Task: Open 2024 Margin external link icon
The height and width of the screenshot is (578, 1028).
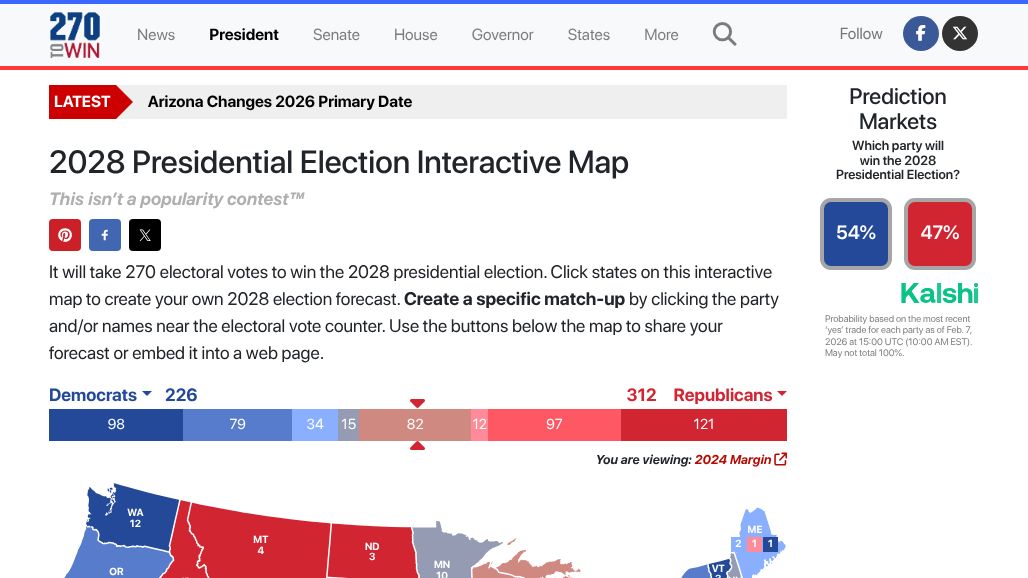Action: (x=781, y=460)
